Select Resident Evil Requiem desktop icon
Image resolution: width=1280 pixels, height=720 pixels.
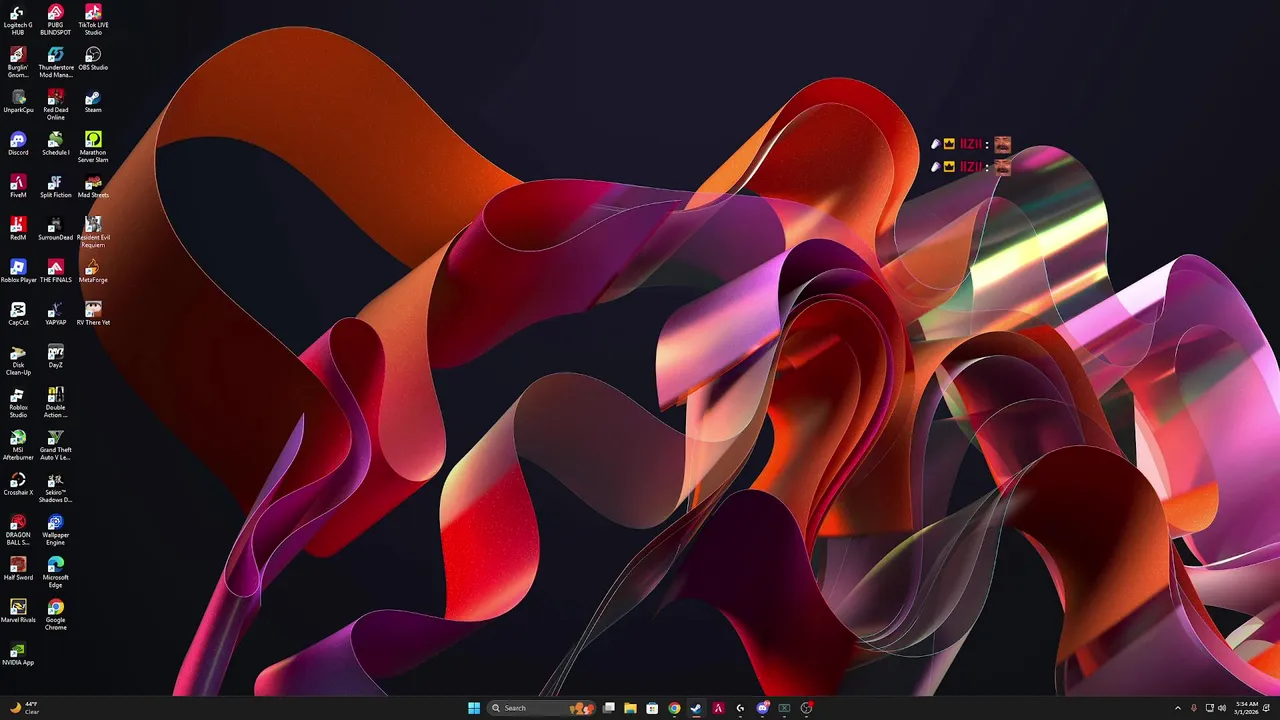93,232
